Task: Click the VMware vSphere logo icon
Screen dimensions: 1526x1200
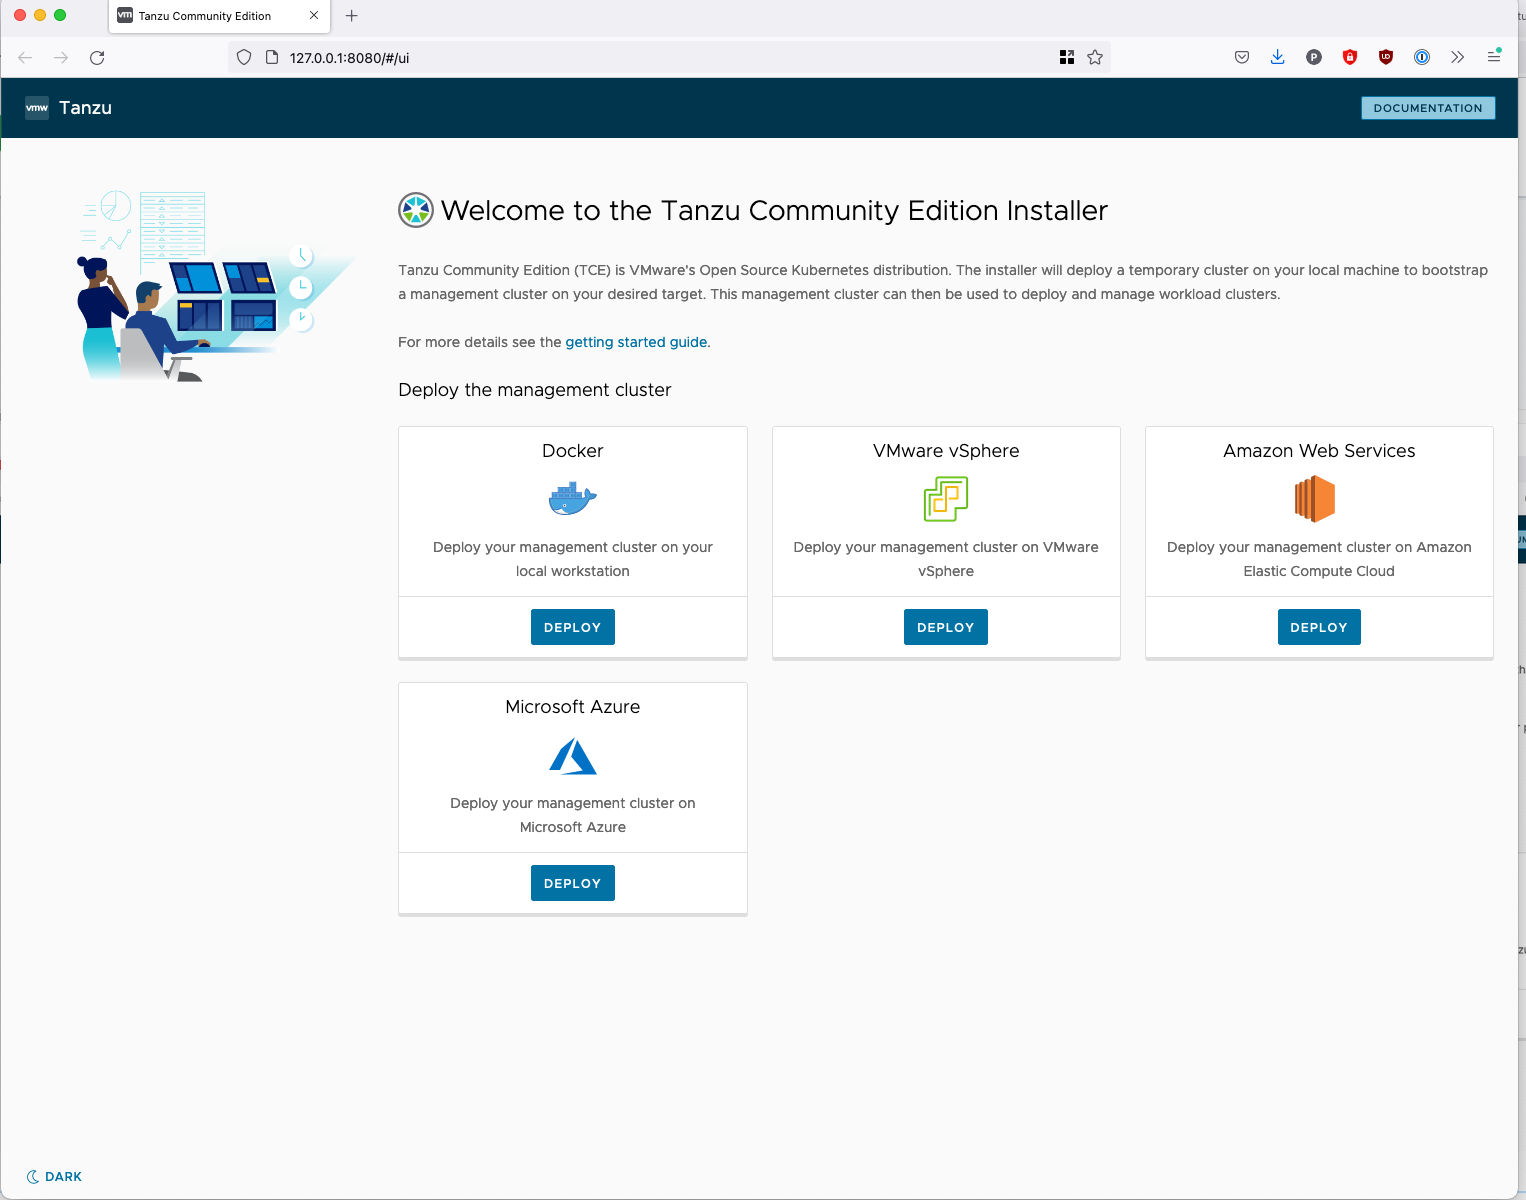Action: tap(945, 499)
